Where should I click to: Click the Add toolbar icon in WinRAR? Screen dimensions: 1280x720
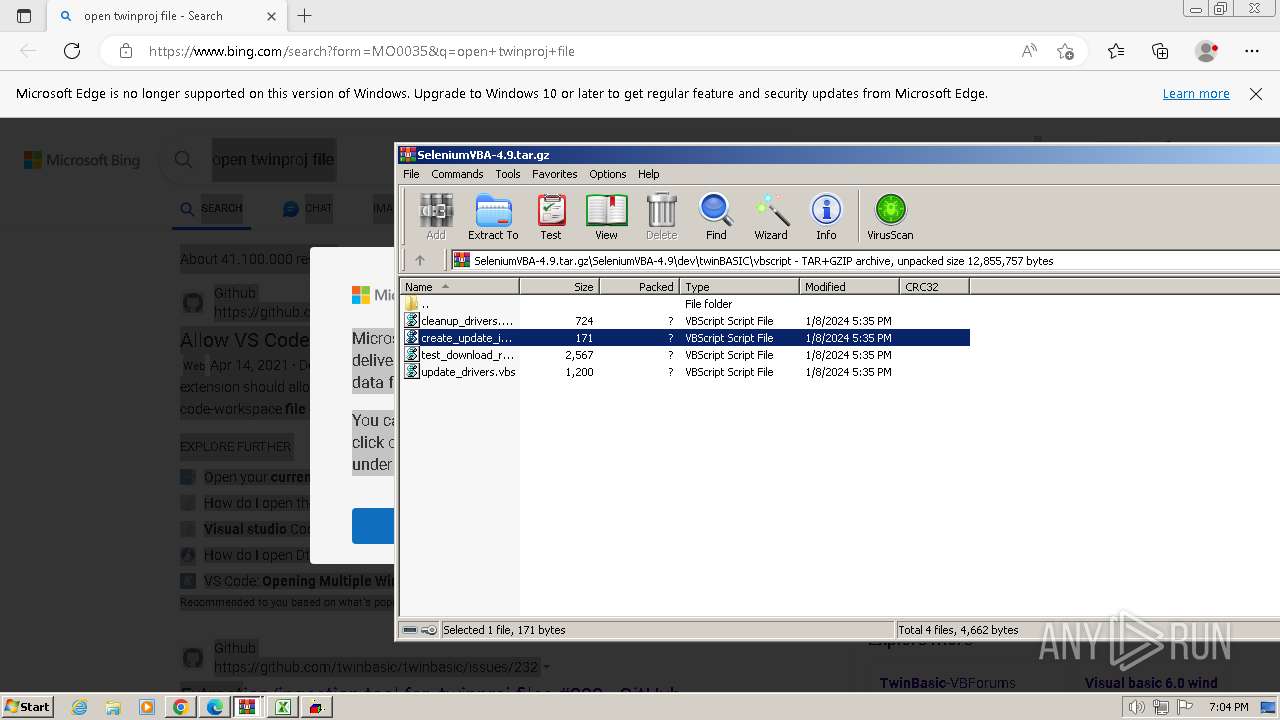pyautogui.click(x=436, y=217)
